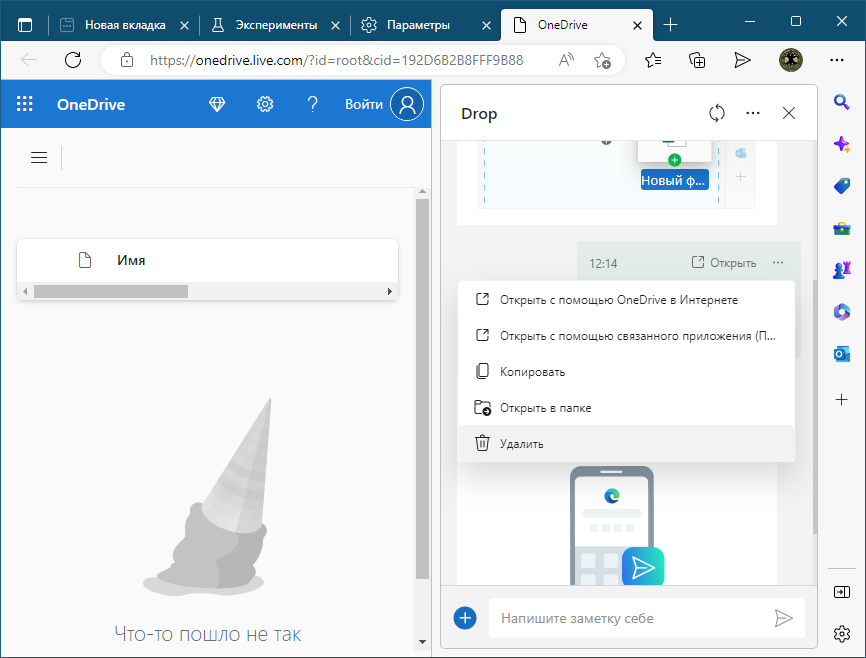Screen dimensions: 866x658
Task: Click the Войти sign-in button
Action: [384, 104]
